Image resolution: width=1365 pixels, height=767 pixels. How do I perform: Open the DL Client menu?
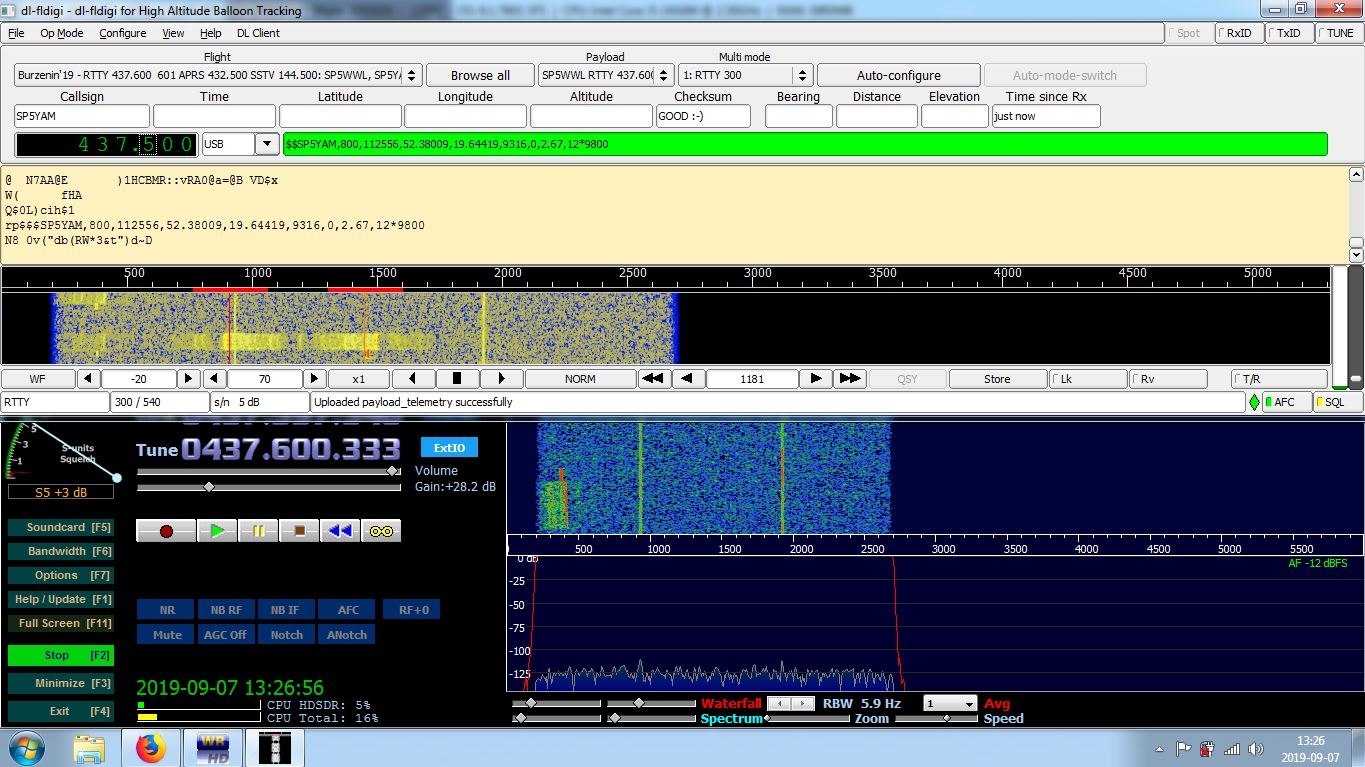(258, 33)
